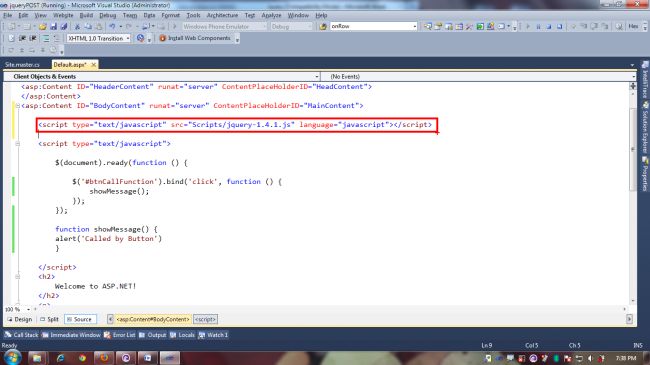Screen dimensions: 650x365
Task: Open Internet Explorer from the taskbar
Action: click(60, 358)
